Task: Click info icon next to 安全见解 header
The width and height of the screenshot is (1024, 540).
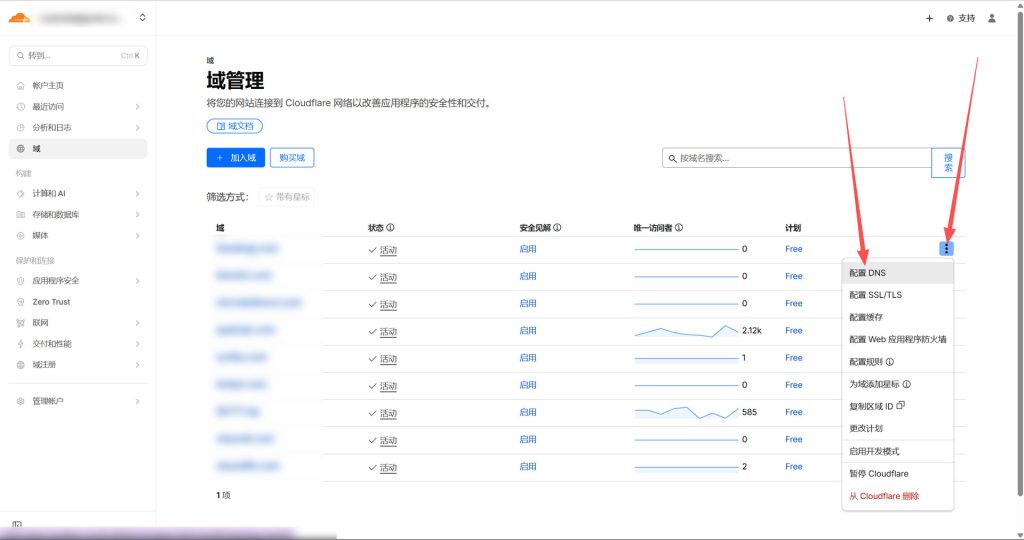Action: coord(557,228)
